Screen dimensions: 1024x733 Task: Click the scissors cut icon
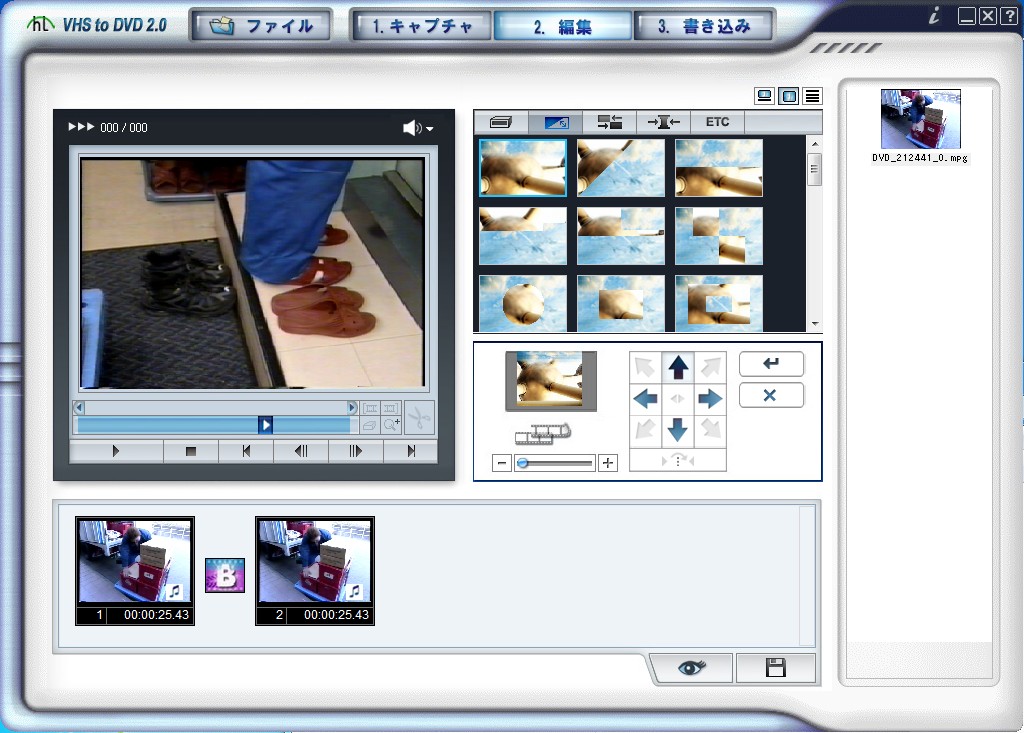(x=419, y=417)
